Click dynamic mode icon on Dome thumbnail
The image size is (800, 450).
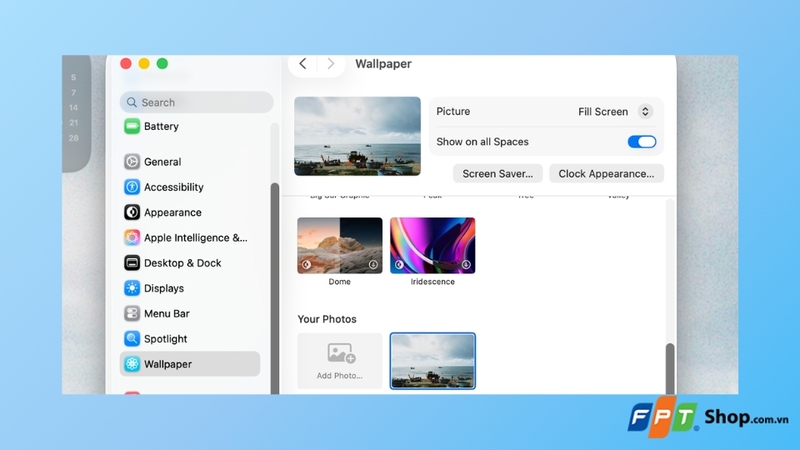pyautogui.click(x=306, y=264)
